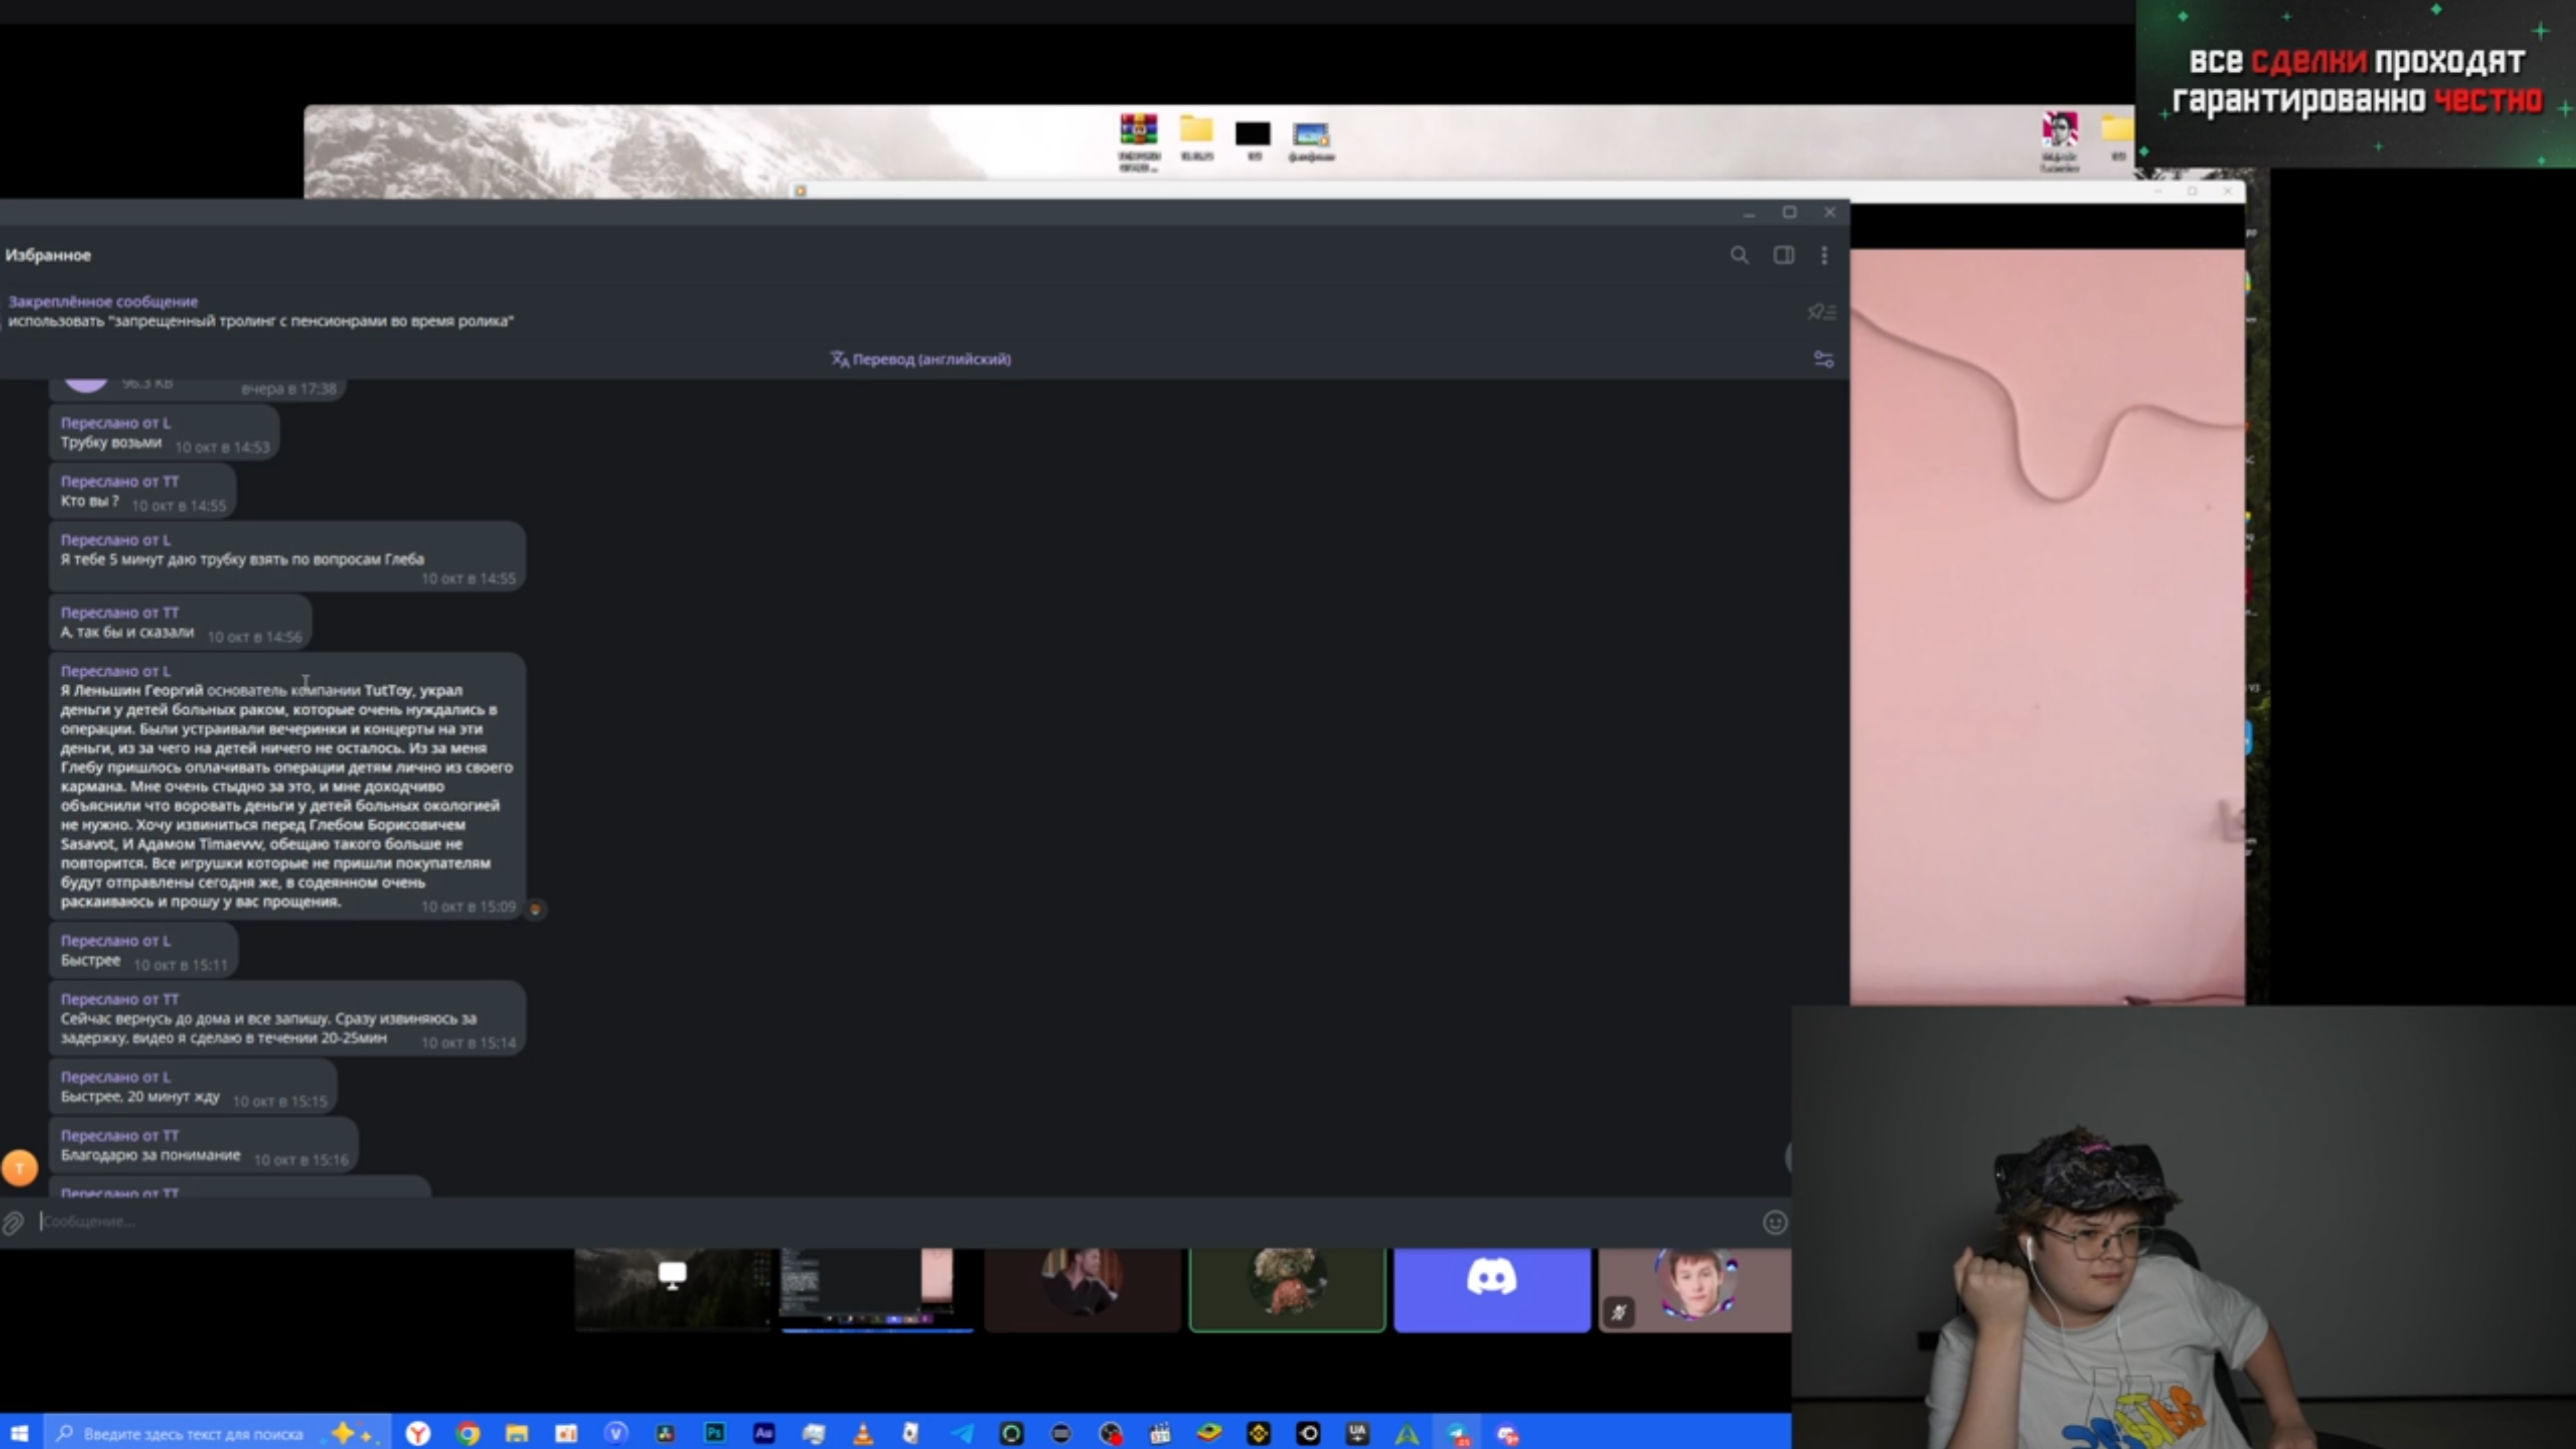
Task: Click the muted microphone badge on last tile
Action: pos(1618,1312)
